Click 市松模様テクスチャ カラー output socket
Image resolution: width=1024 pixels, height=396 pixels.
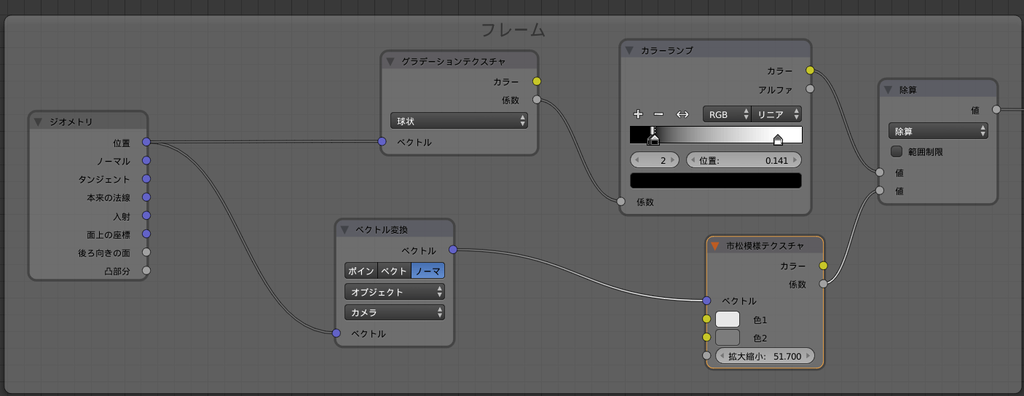[823, 266]
